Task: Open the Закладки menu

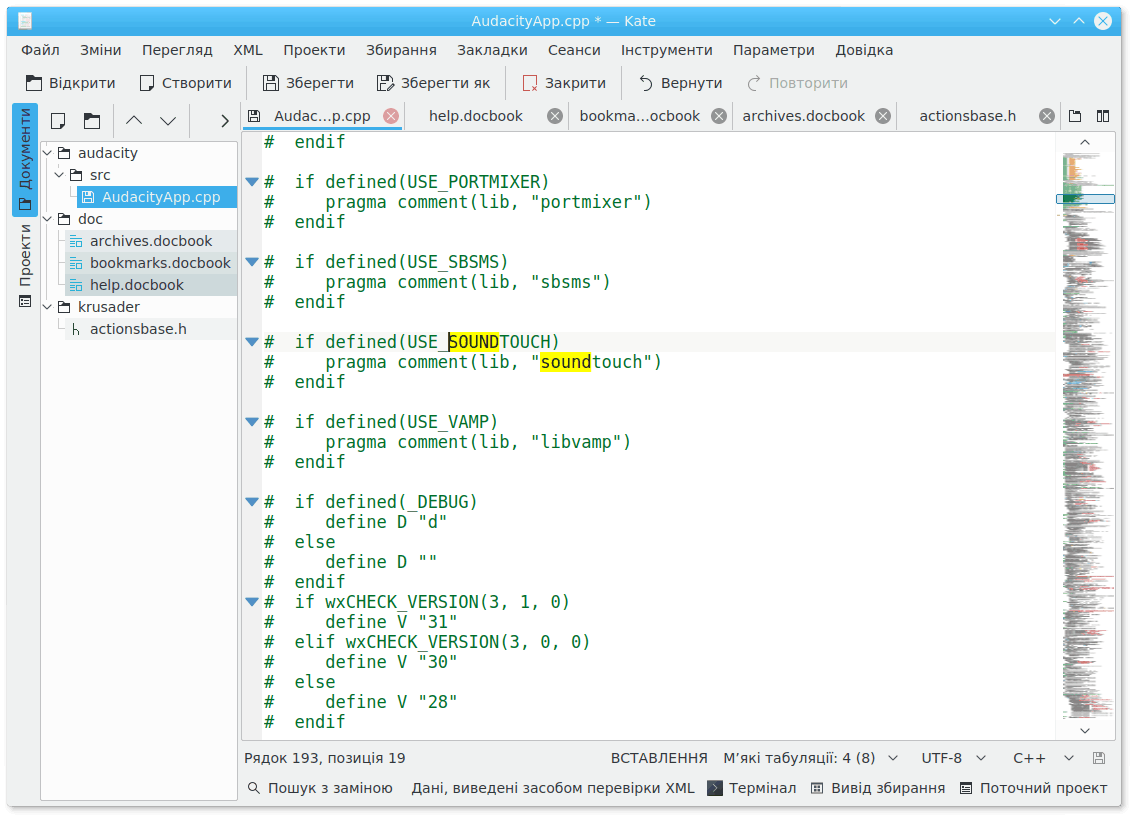Action: click(x=492, y=50)
